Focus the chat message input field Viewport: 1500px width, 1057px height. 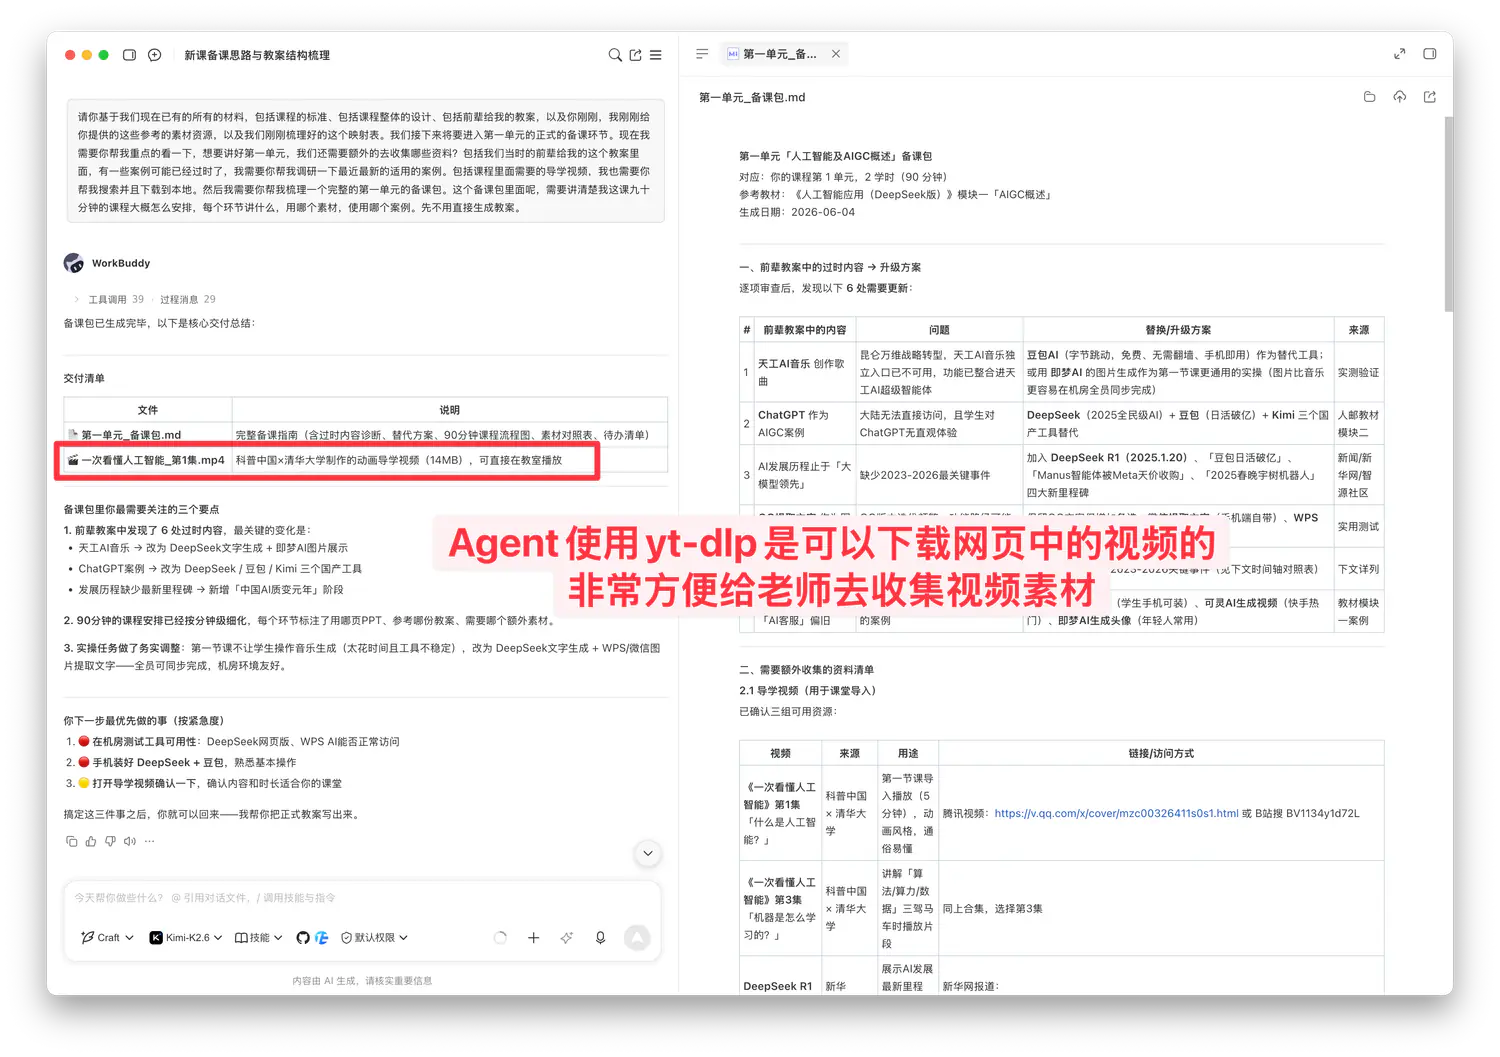(x=362, y=898)
